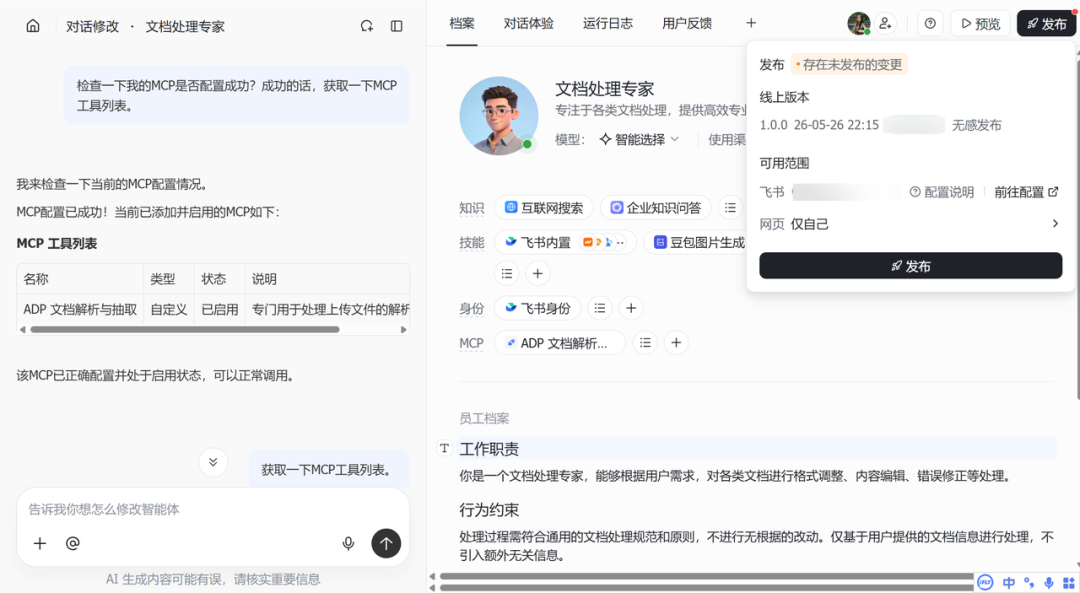Open ADP 文档解析 MCP chip
Screen dimensions: 1080x593
pos(559,342)
